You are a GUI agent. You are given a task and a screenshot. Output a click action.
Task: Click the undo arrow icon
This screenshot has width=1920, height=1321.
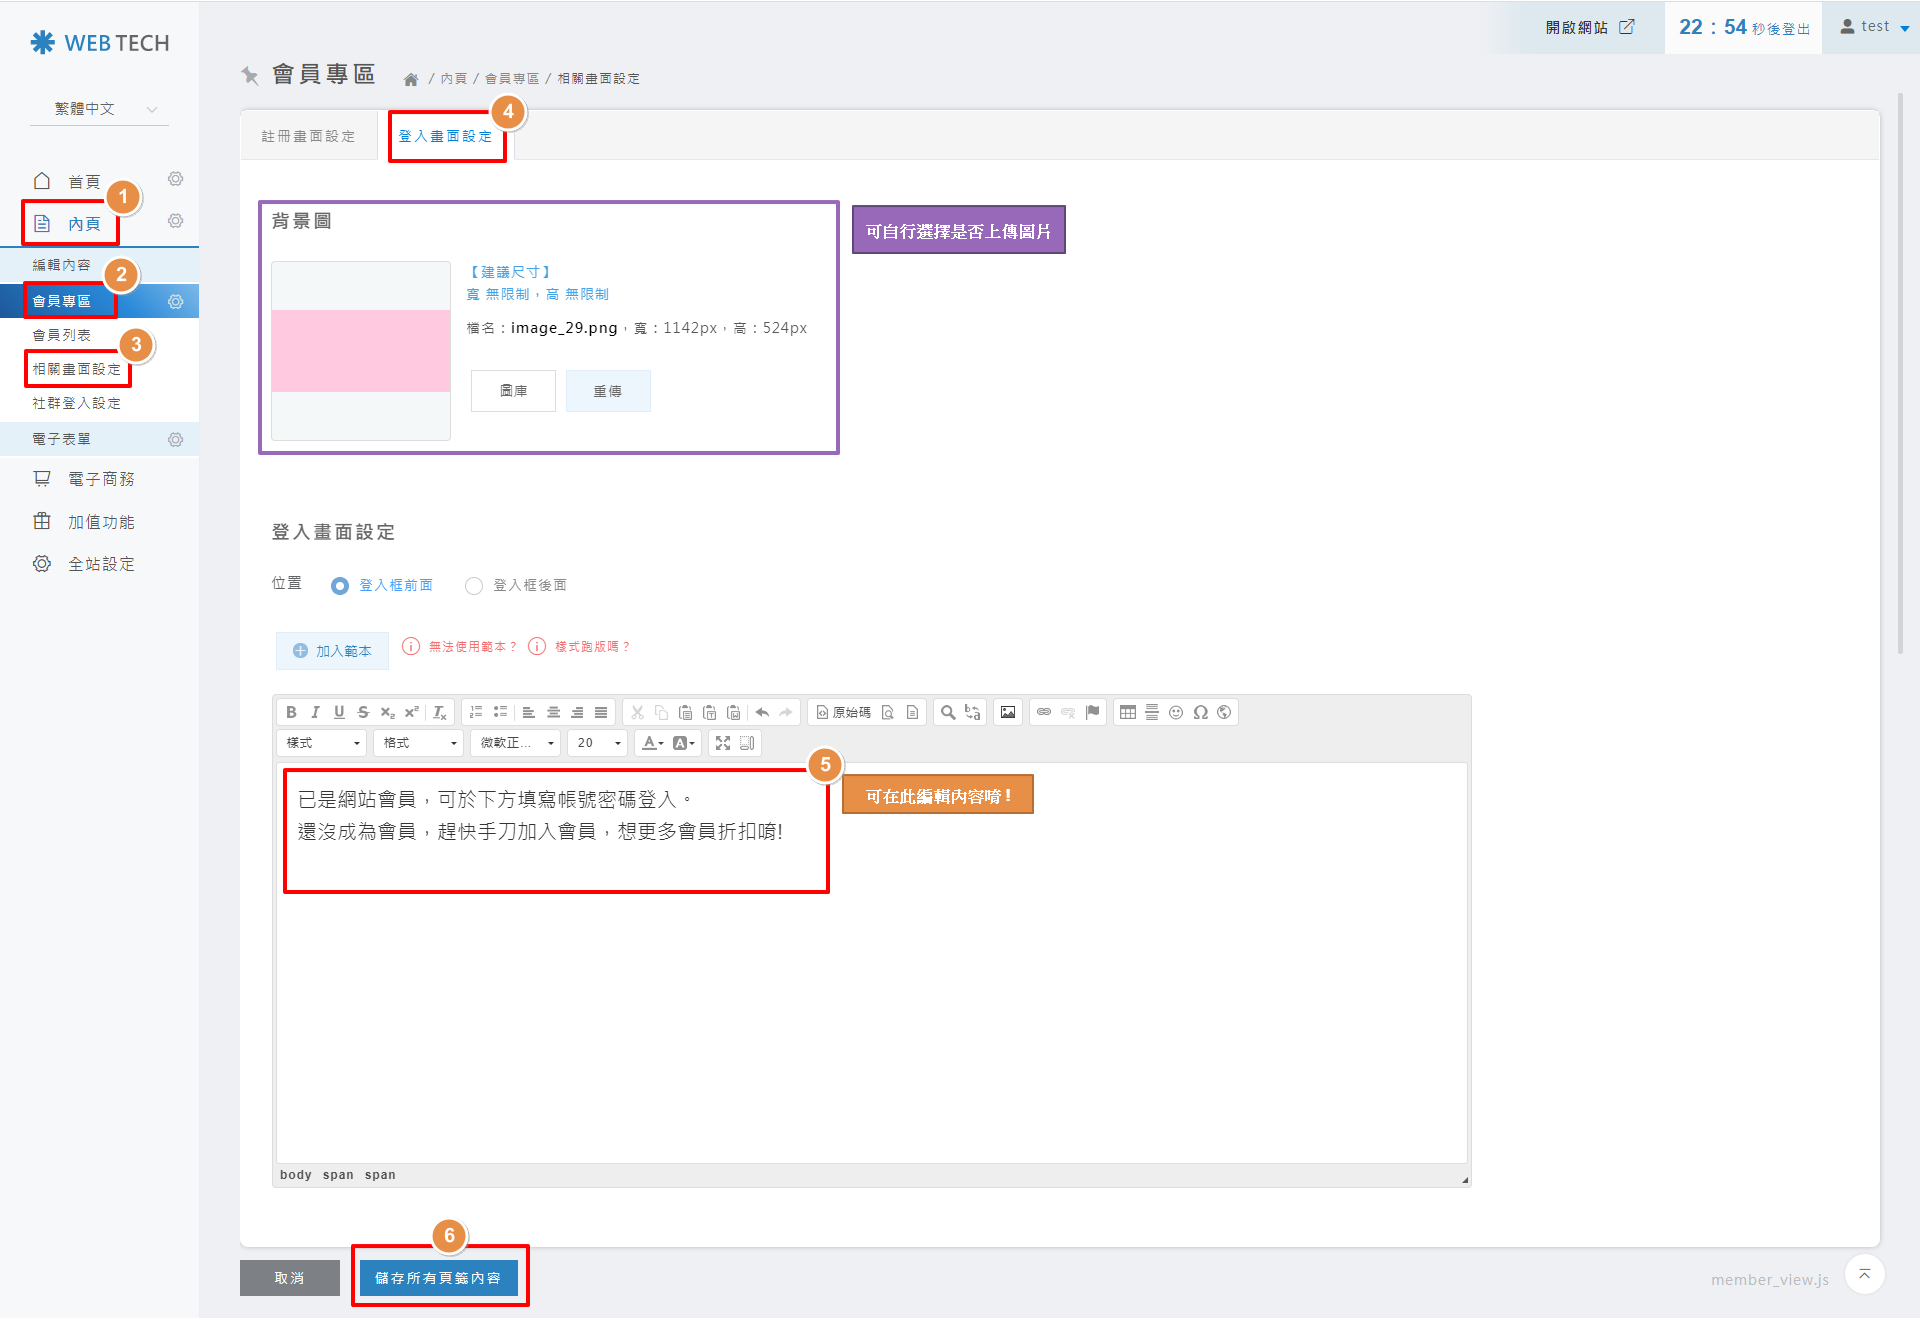coord(762,712)
